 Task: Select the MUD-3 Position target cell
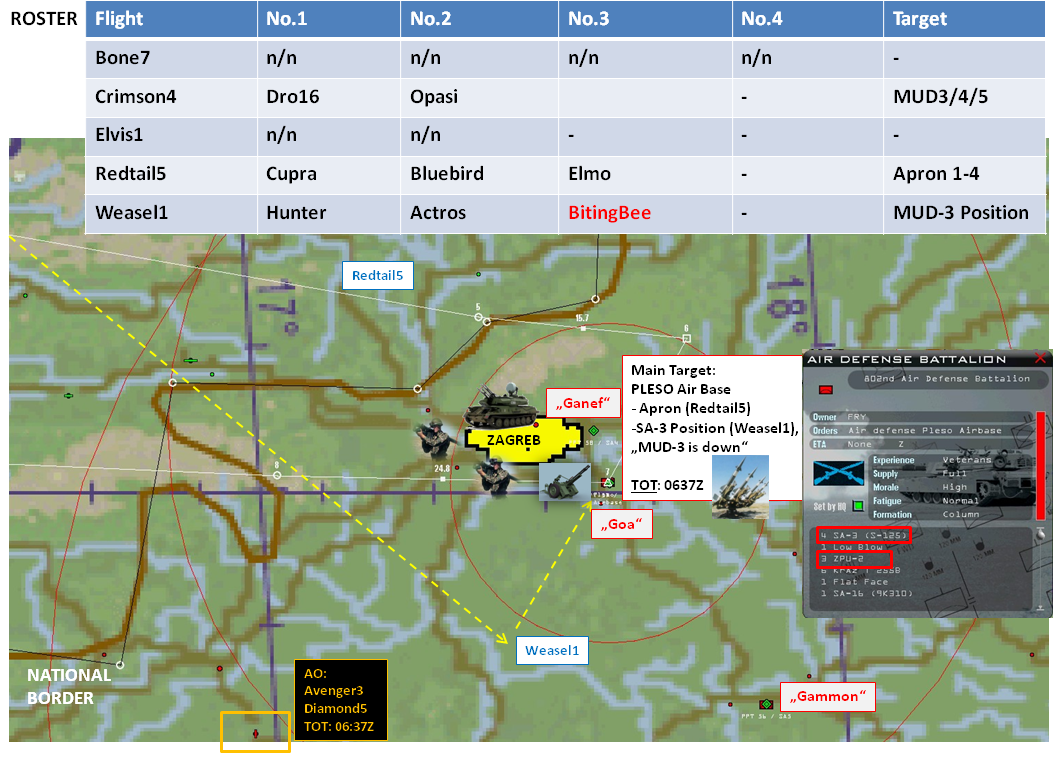click(964, 213)
